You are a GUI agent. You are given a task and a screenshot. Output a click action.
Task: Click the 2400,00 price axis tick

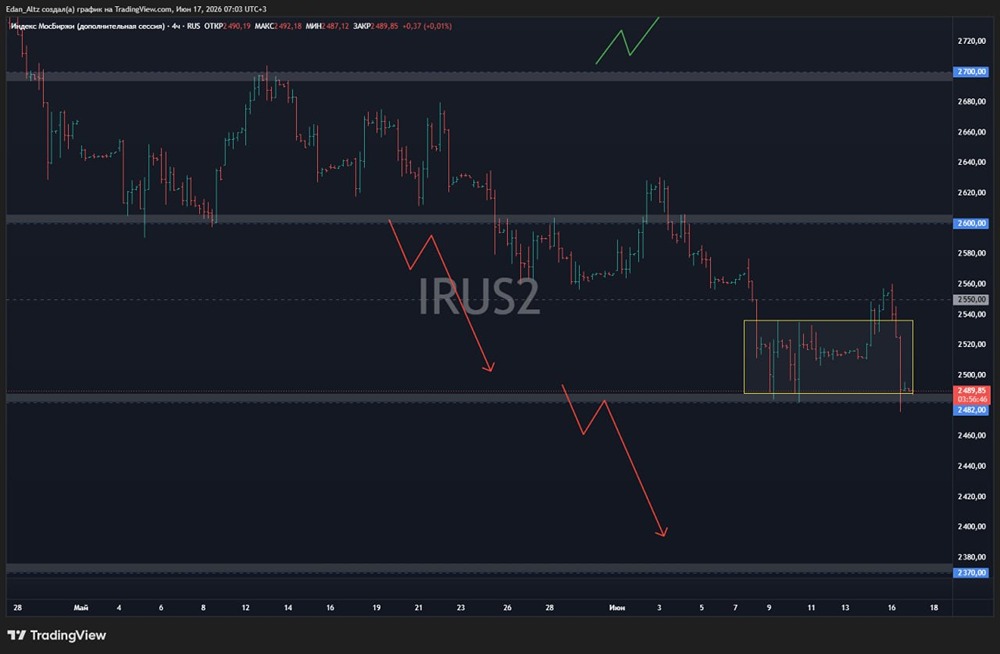(x=971, y=526)
